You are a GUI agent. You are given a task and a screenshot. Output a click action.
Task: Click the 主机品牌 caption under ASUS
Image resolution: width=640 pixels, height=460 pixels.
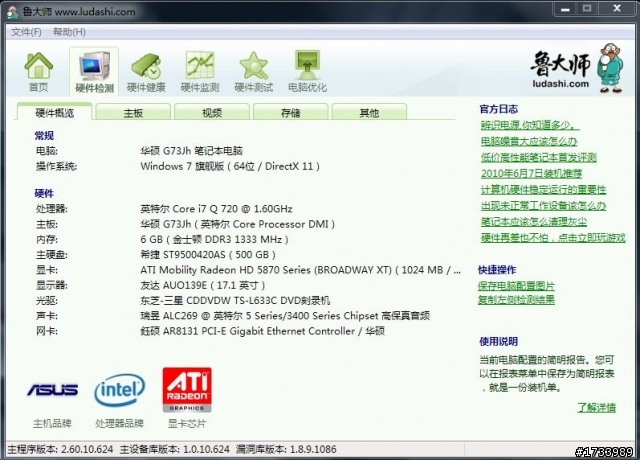[52, 423]
